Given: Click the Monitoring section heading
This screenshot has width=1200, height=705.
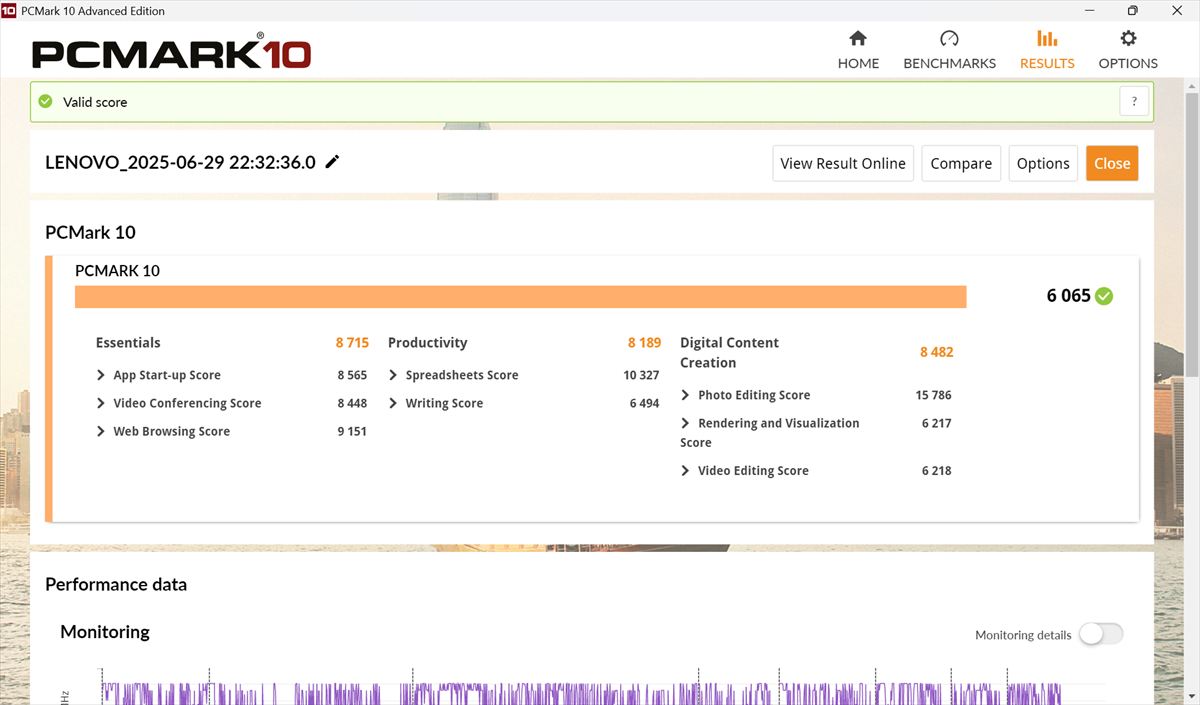Looking at the screenshot, I should click(x=105, y=631).
